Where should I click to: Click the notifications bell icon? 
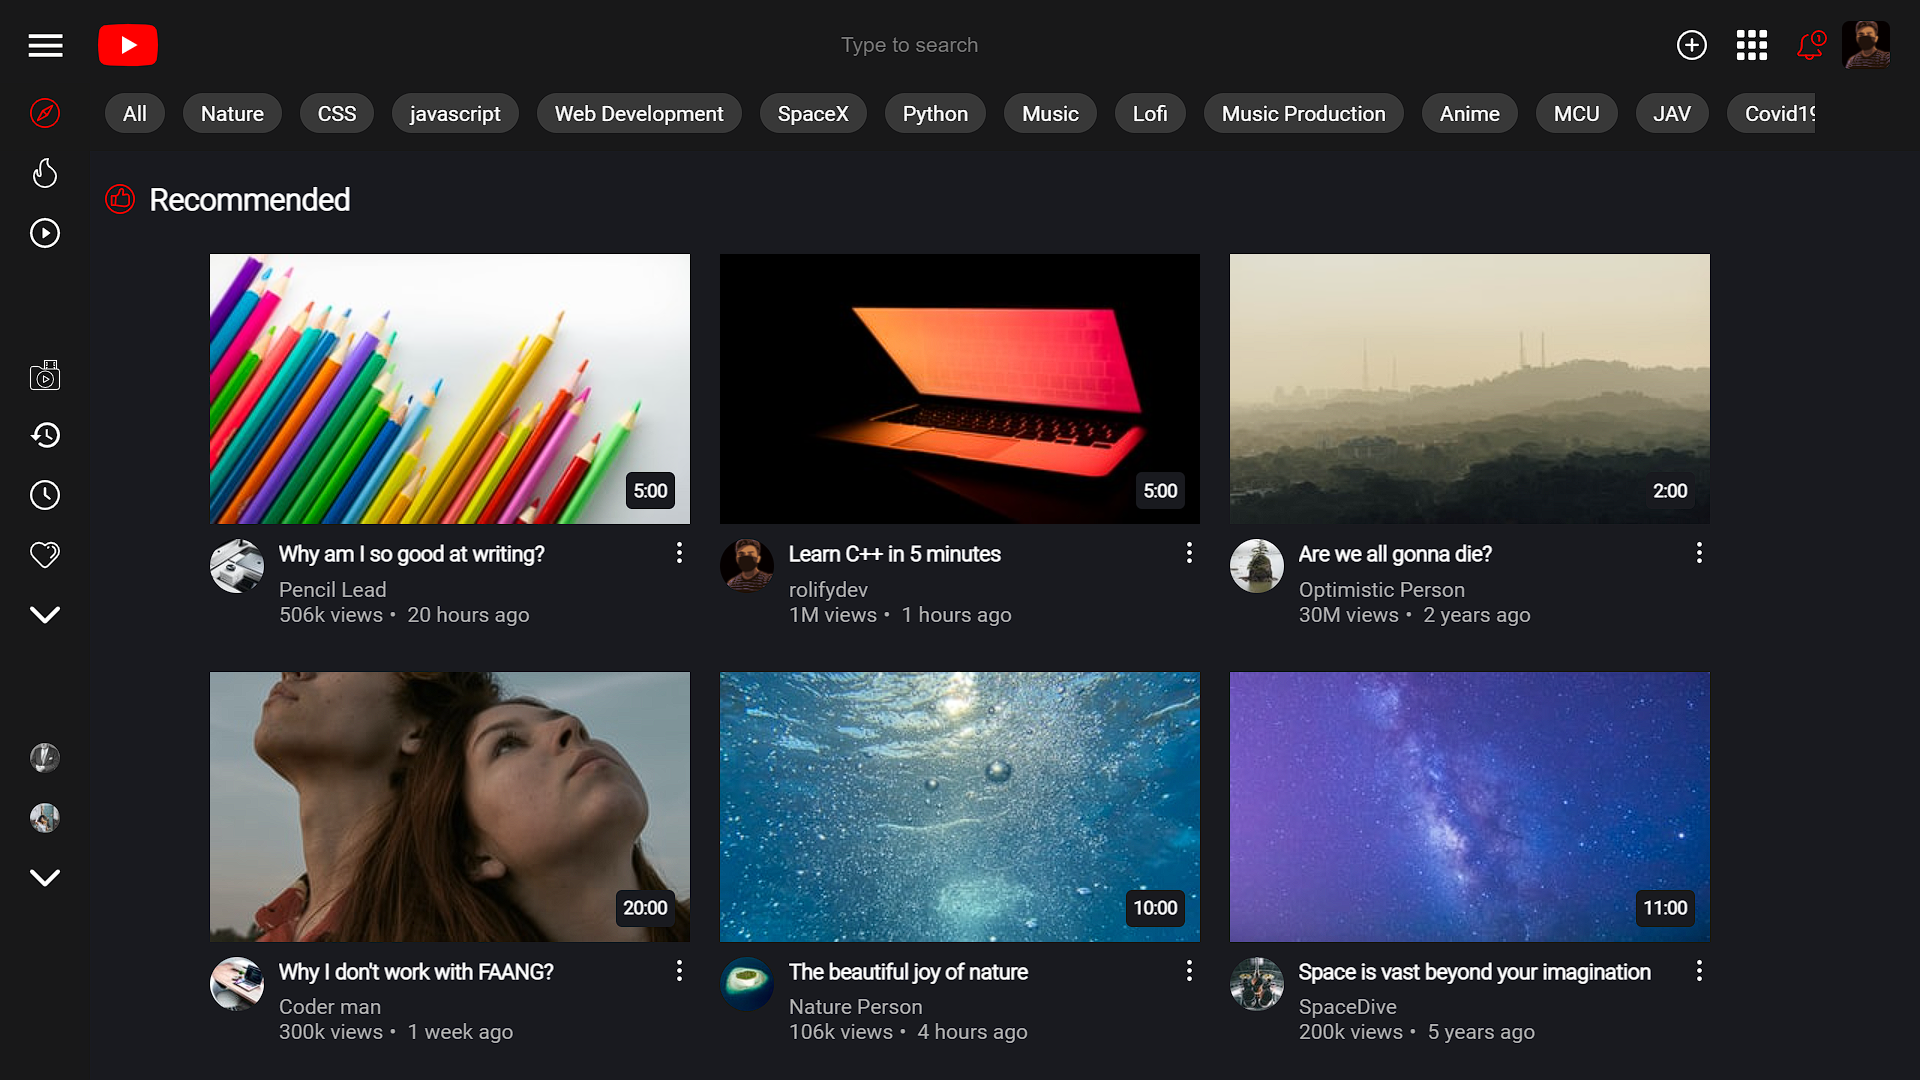point(1810,45)
